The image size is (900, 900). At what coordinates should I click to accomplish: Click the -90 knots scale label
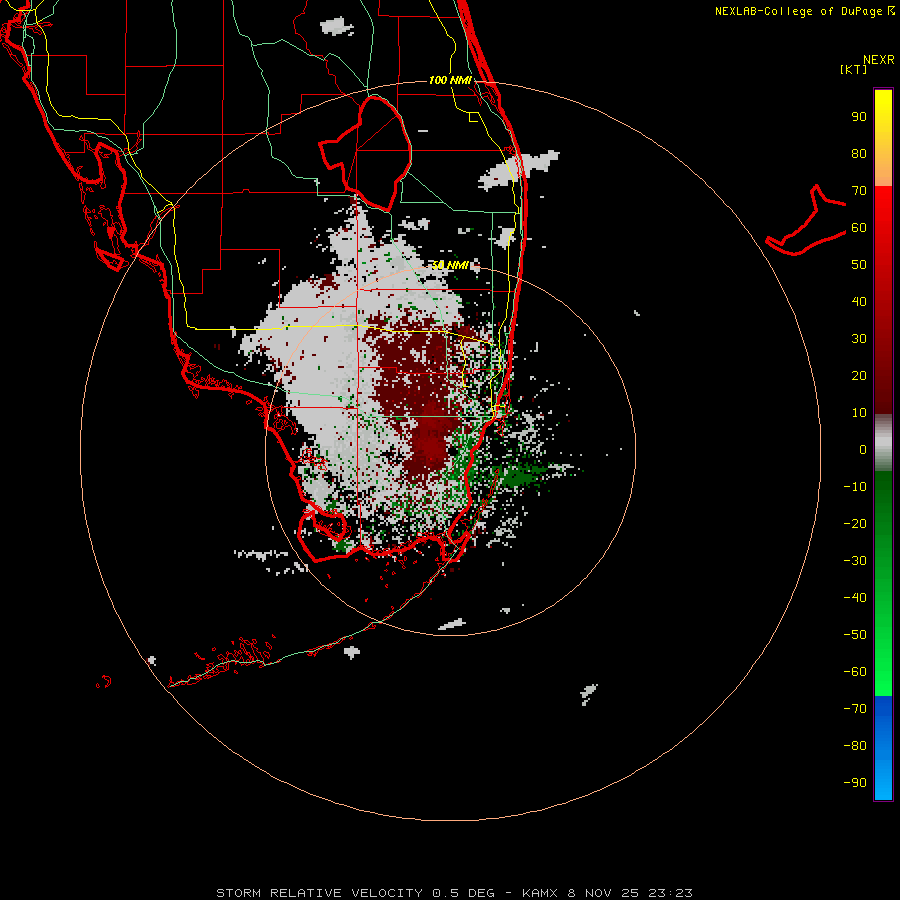click(855, 782)
